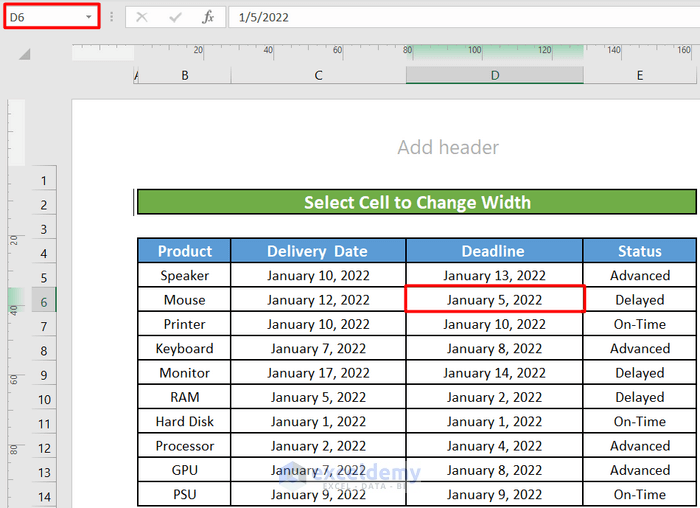Click the Deadline column header cell
The height and width of the screenshot is (508, 700).
494,251
